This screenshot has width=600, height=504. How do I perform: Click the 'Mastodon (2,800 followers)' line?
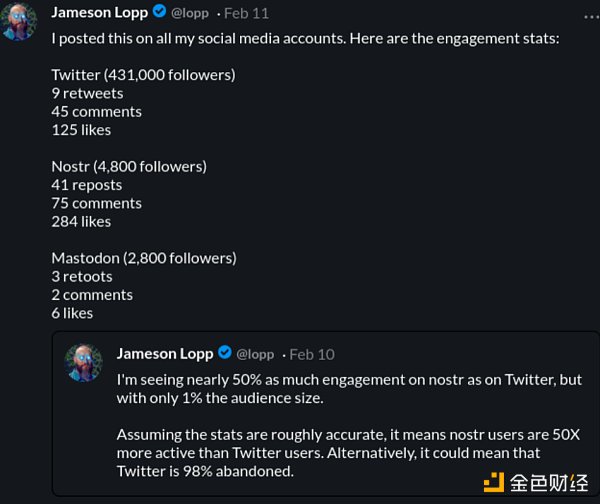[x=144, y=258]
